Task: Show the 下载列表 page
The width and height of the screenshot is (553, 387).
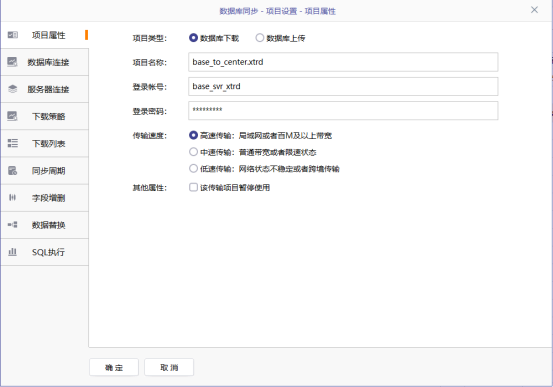Action: (x=44, y=144)
